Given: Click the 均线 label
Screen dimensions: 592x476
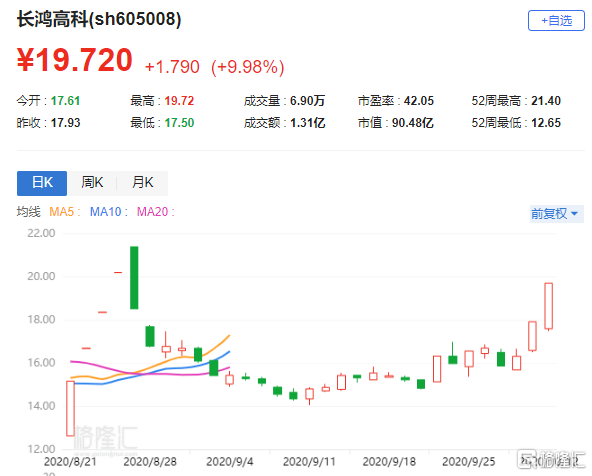Looking at the screenshot, I should click(28, 212).
